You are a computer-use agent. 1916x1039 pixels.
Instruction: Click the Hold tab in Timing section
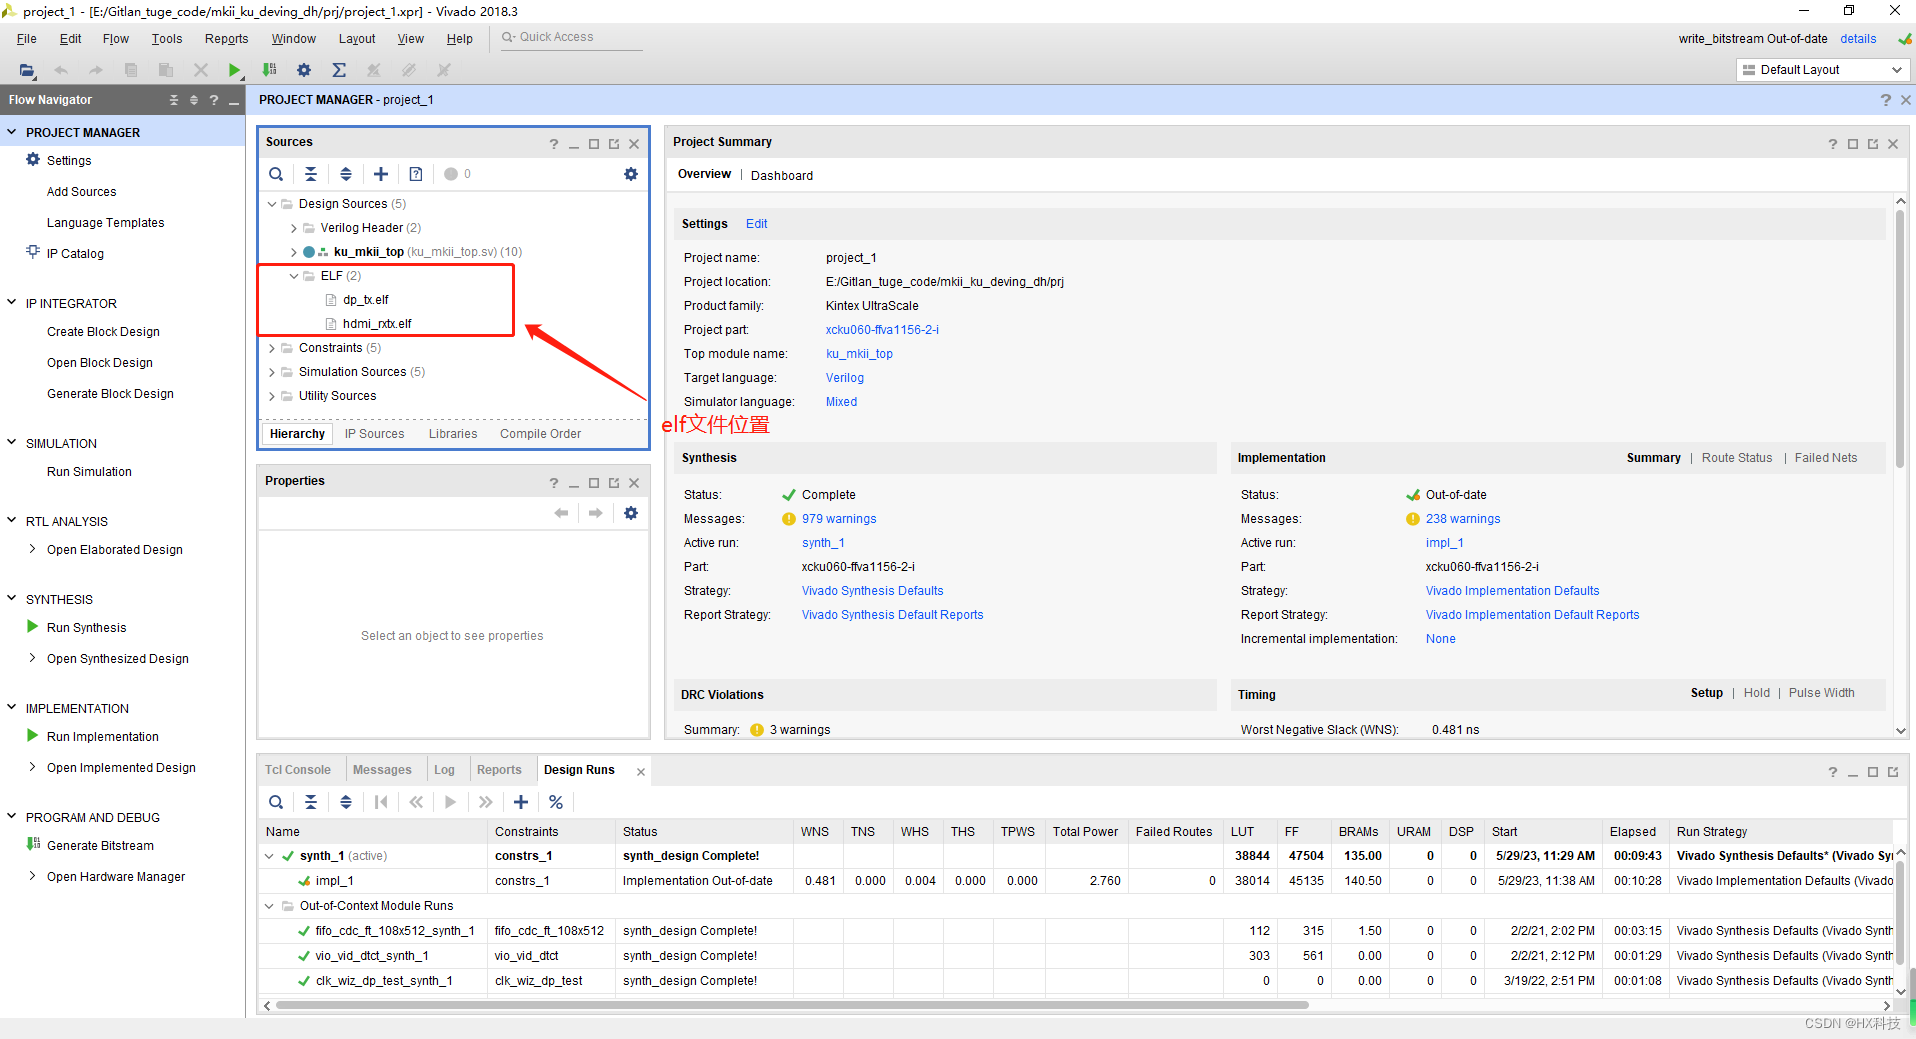point(1757,693)
